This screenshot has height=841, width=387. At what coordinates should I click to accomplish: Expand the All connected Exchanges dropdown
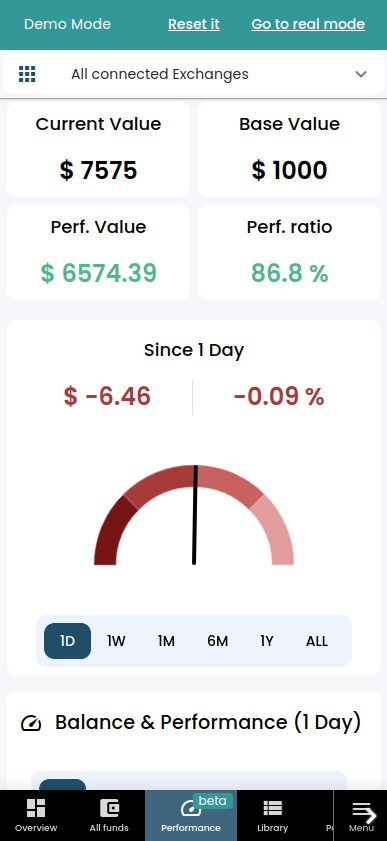pyautogui.click(x=194, y=74)
